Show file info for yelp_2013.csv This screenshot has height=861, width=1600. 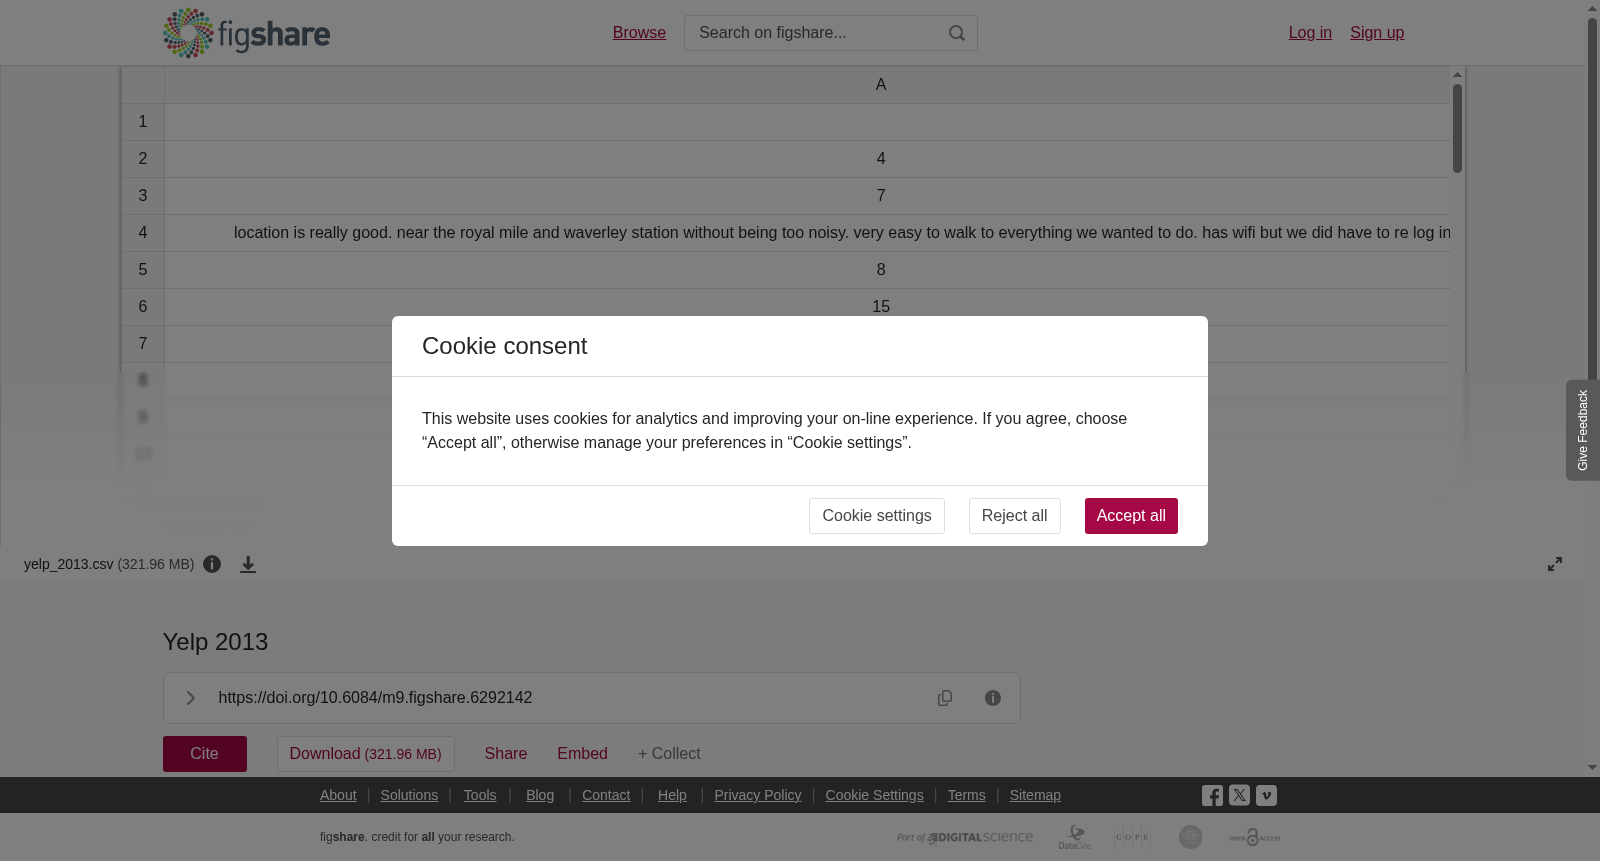coord(212,564)
